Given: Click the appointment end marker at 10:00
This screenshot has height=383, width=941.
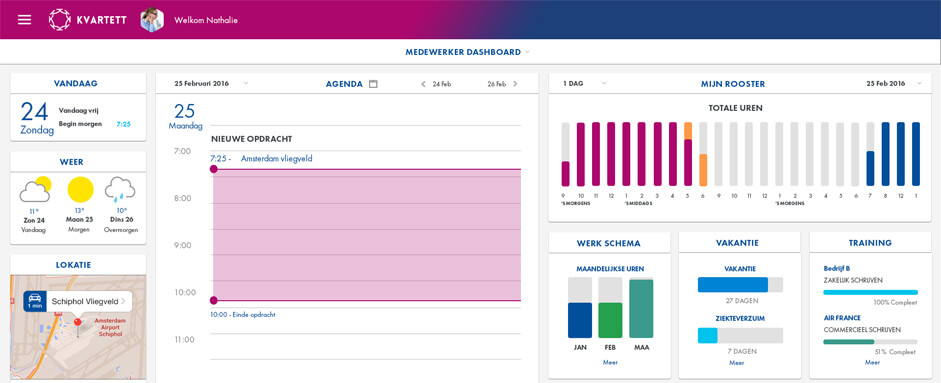Looking at the screenshot, I should coord(214,300).
